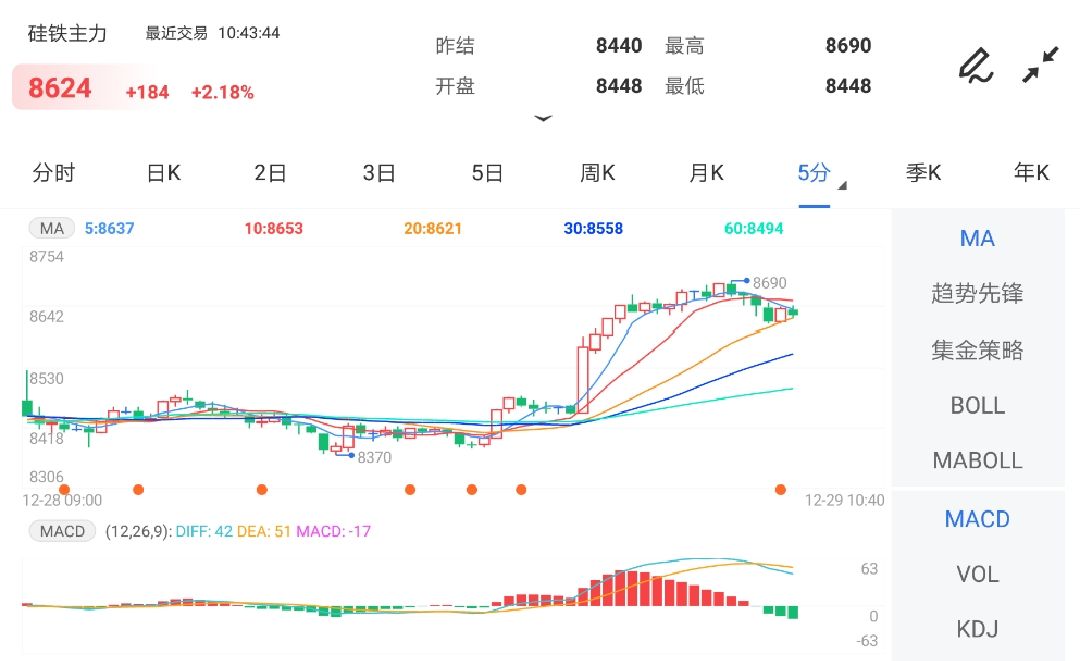Screen dimensions: 1080x661
Task: Click the +184 price change value
Action: [147, 92]
